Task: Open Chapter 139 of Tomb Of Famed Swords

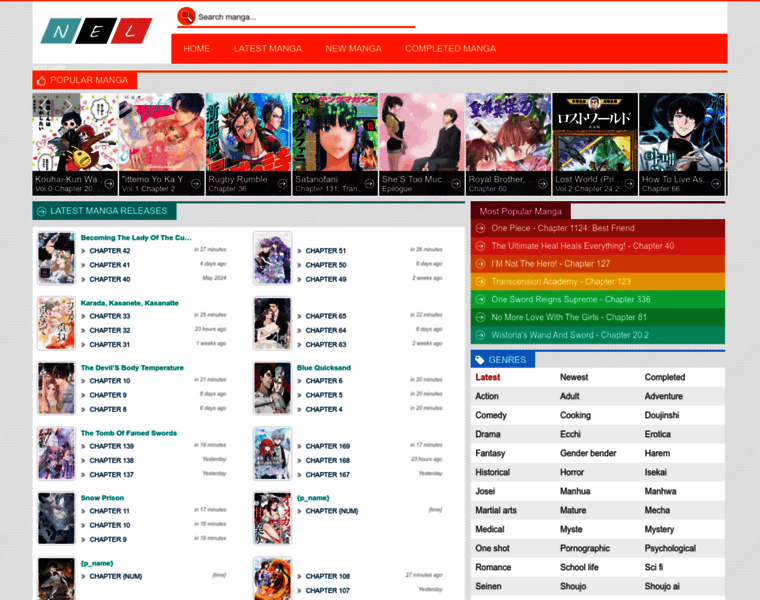Action: (x=111, y=446)
